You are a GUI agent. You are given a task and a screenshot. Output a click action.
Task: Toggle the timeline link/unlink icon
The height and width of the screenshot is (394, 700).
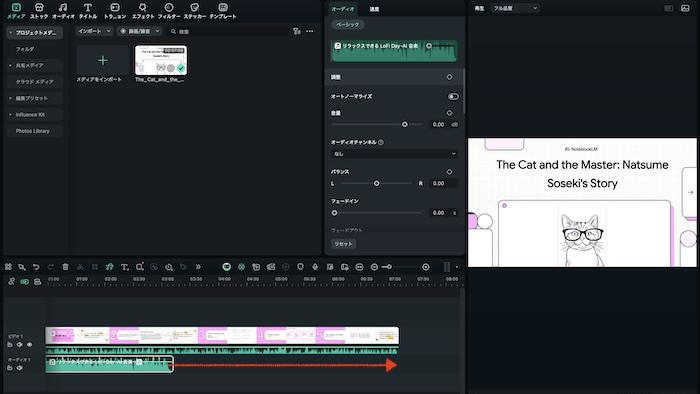tap(11, 282)
